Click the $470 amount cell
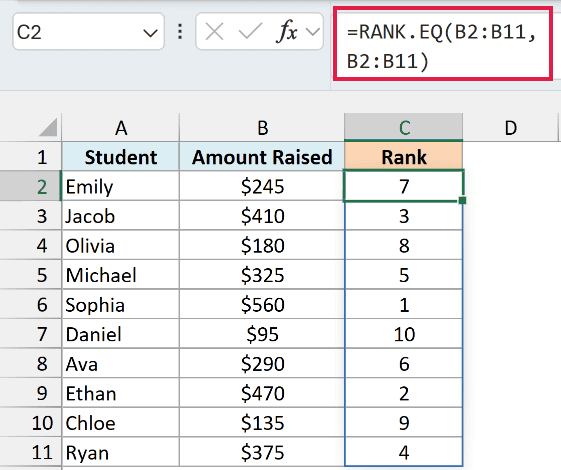This screenshot has width=561, height=470. point(262,393)
